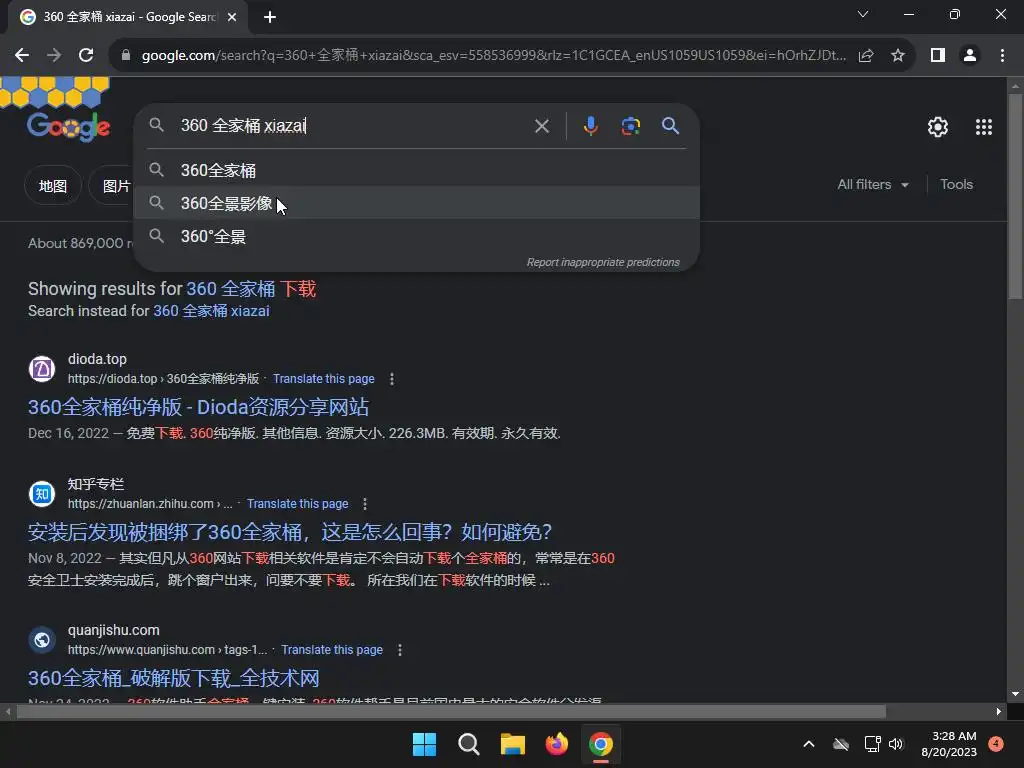The width and height of the screenshot is (1024, 768).
Task: Select the 360全家桶 suggestion
Action: 417,170
